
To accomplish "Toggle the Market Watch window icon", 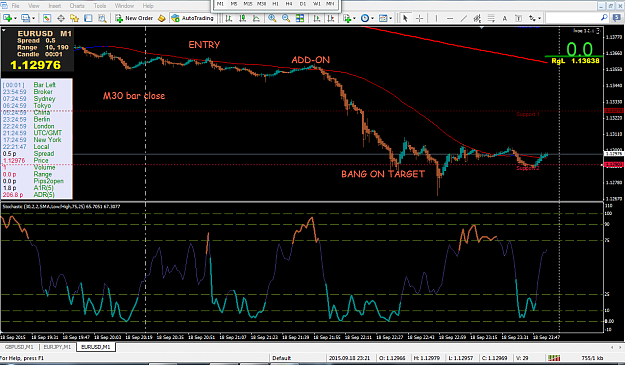I will [x=47, y=18].
